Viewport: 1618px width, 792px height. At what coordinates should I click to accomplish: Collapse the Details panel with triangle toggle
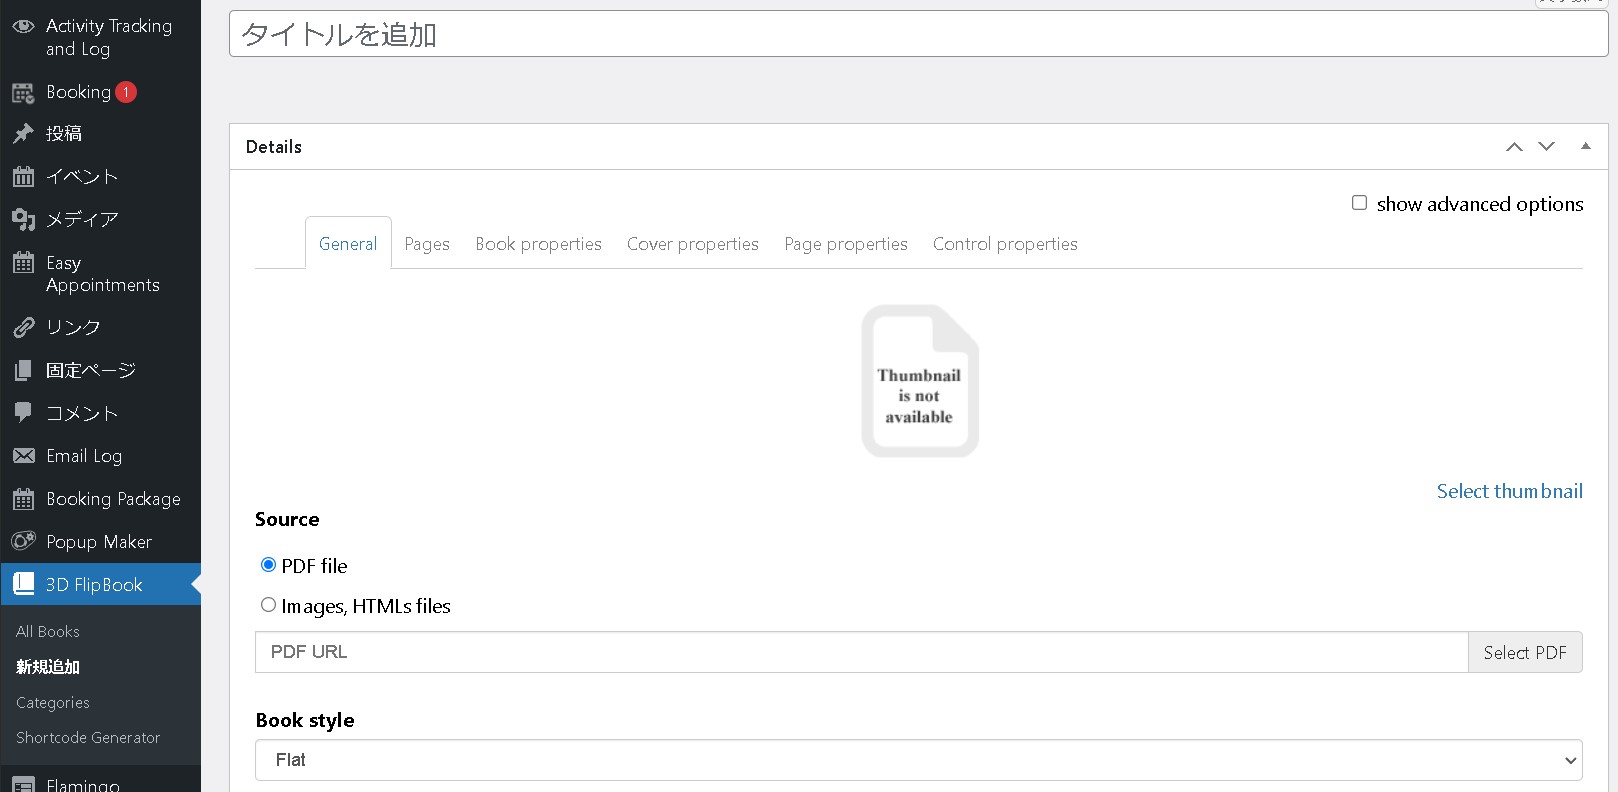(x=1585, y=146)
